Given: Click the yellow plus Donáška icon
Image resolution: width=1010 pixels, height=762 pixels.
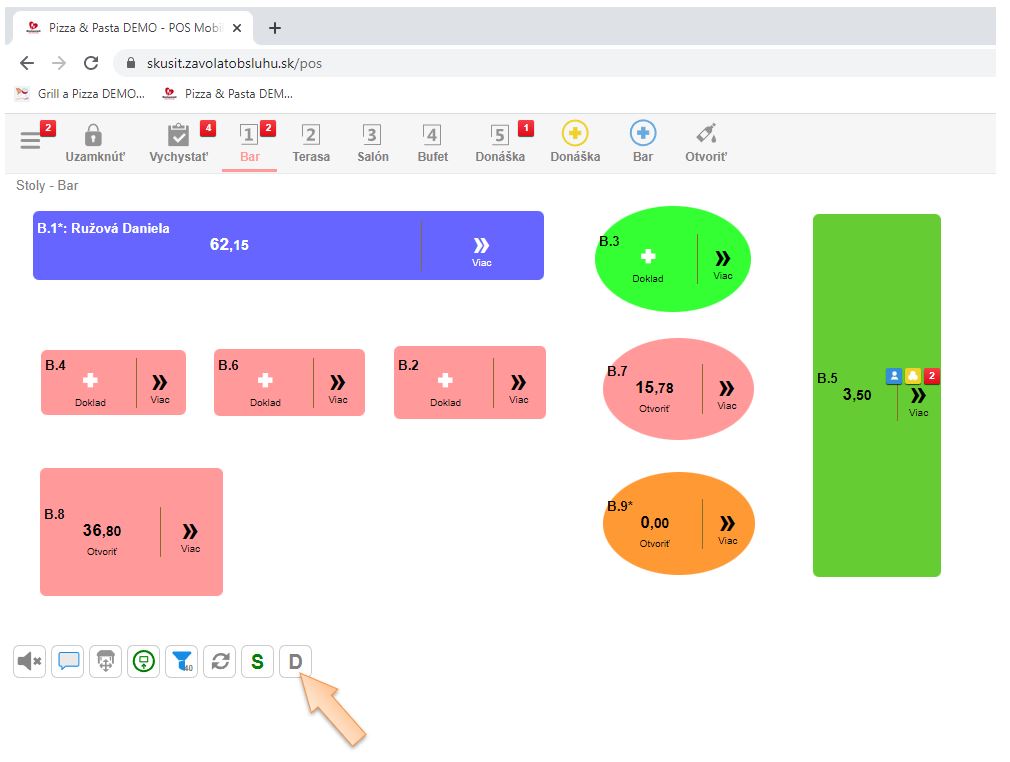Looking at the screenshot, I should 575,134.
